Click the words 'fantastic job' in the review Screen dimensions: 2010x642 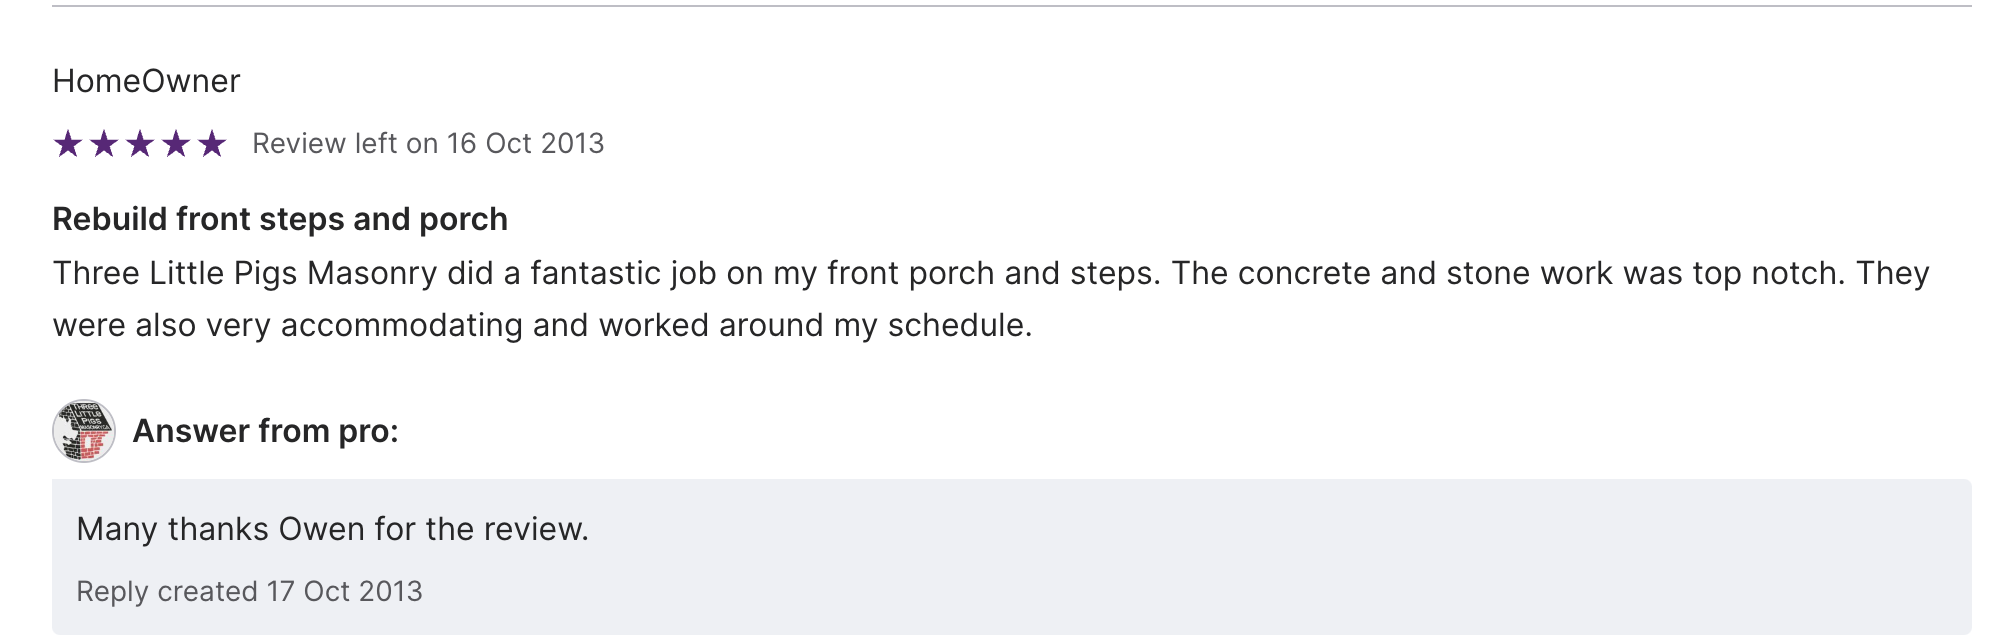[623, 273]
